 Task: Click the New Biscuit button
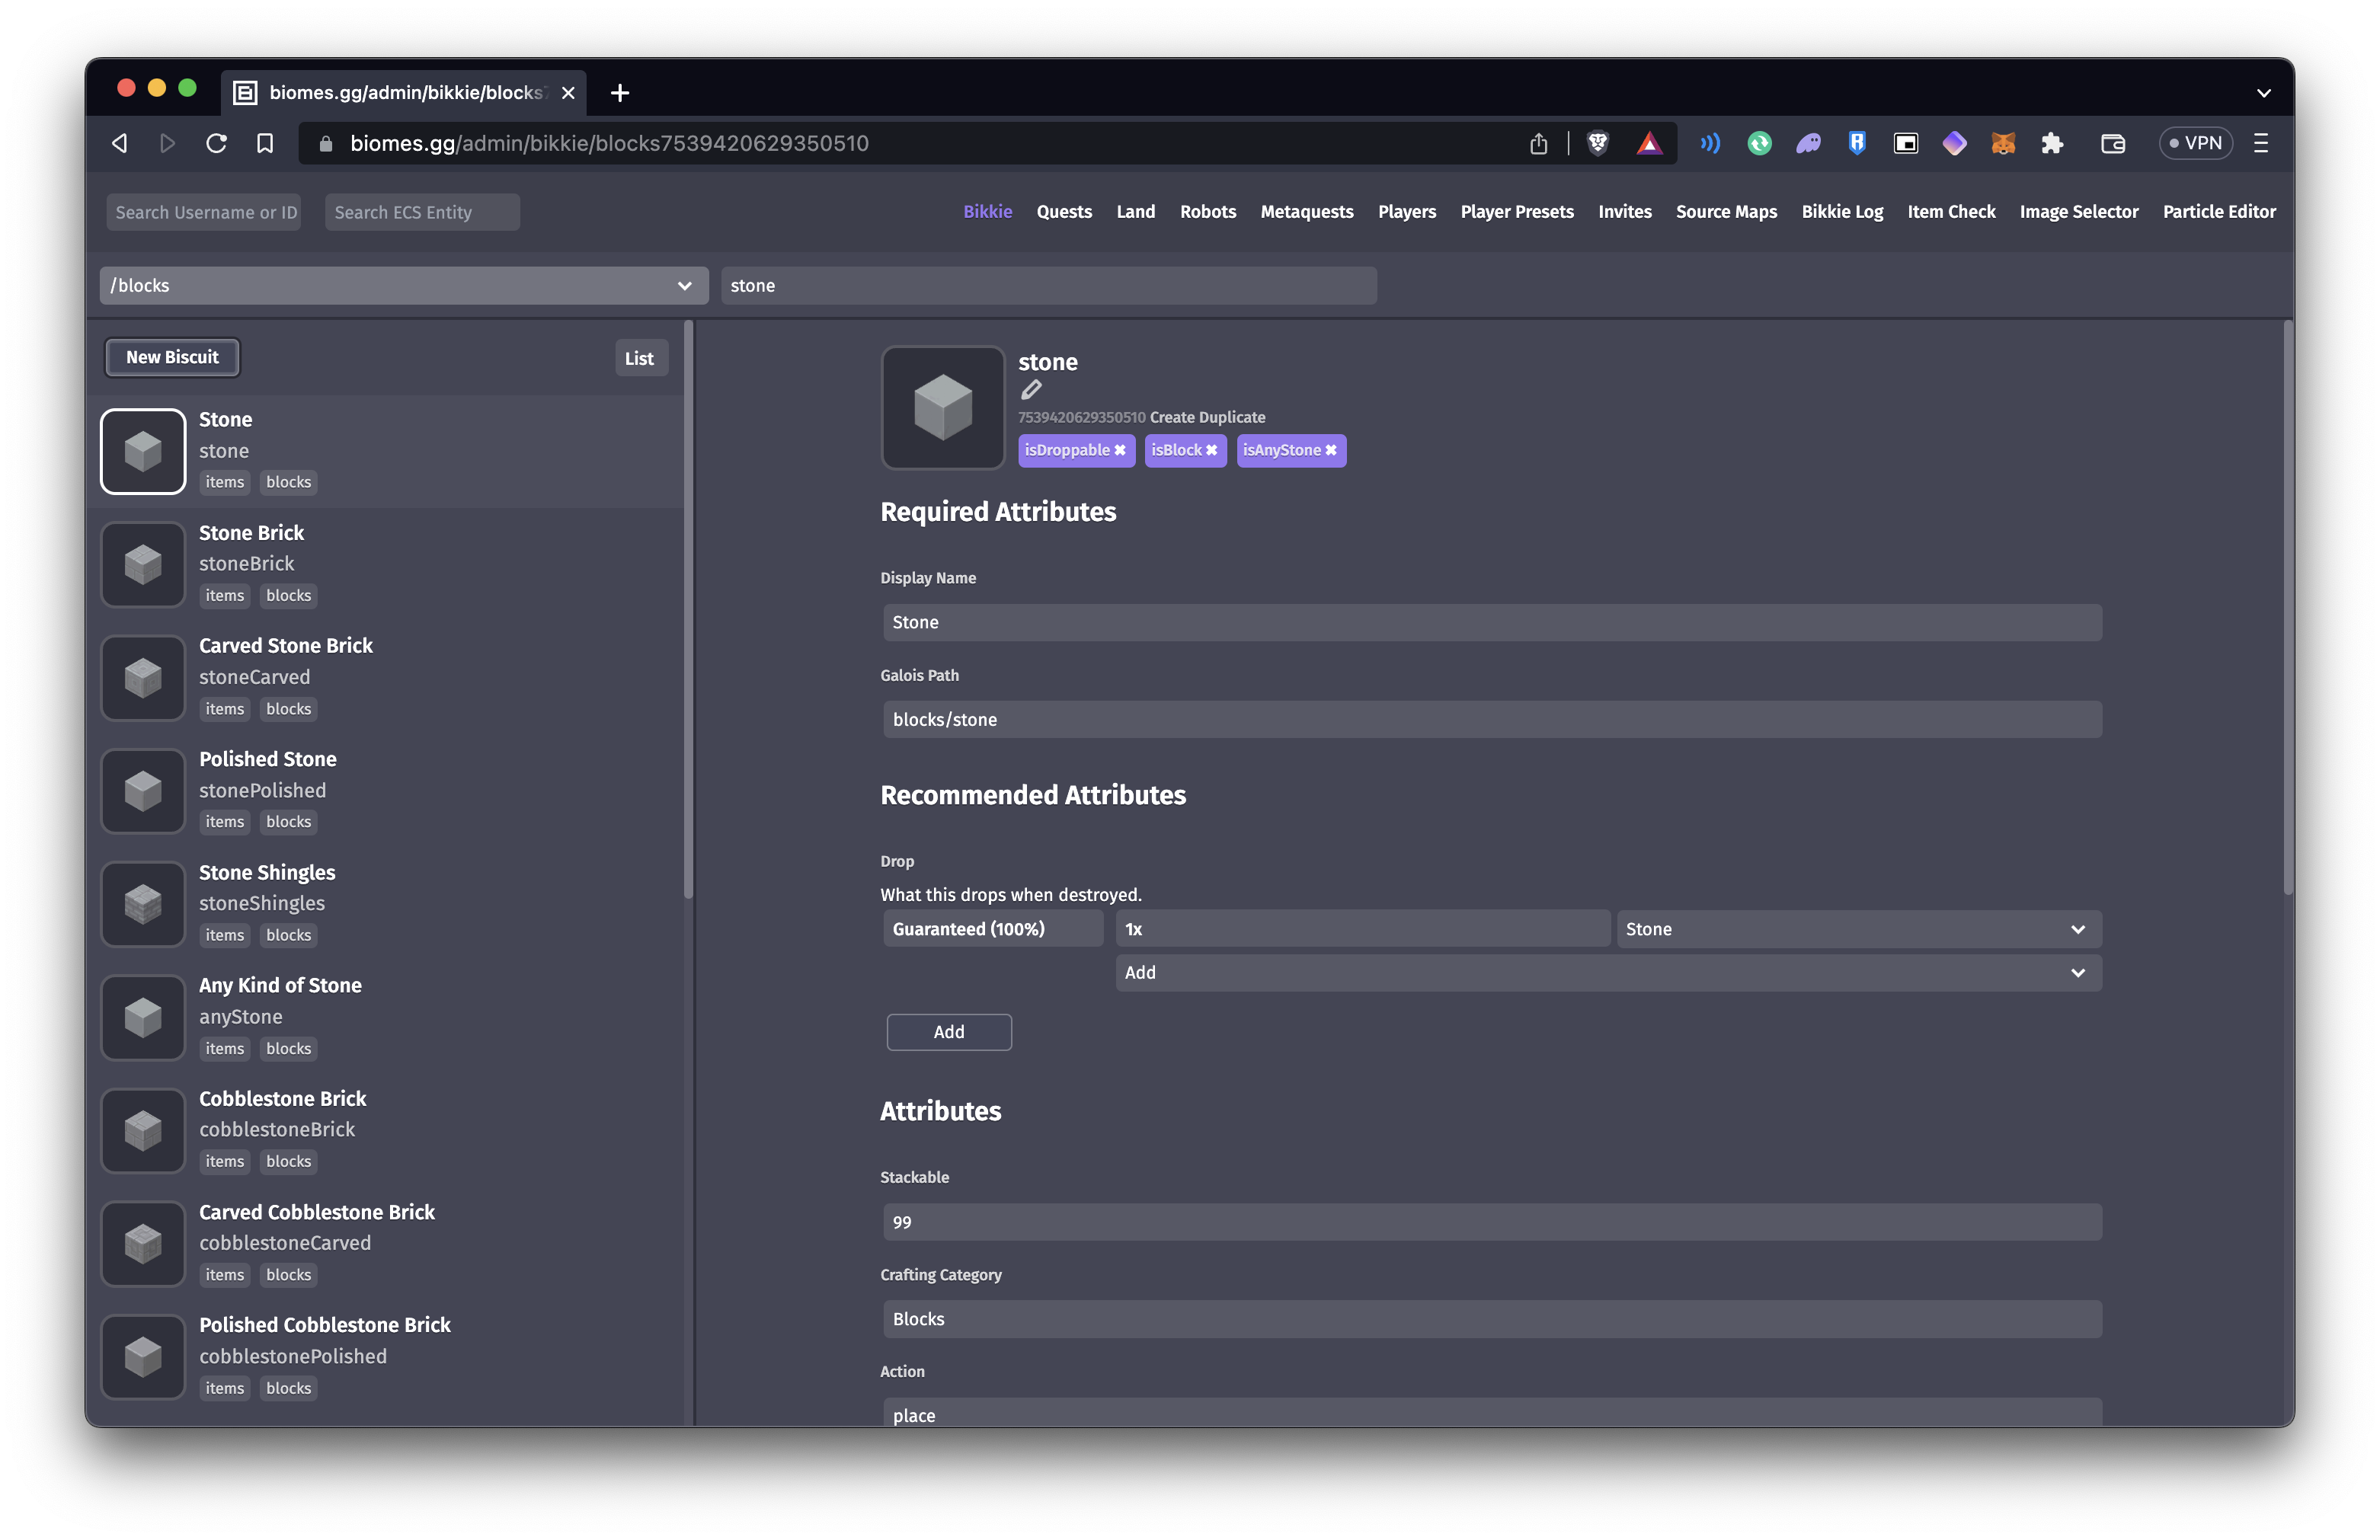pos(172,357)
